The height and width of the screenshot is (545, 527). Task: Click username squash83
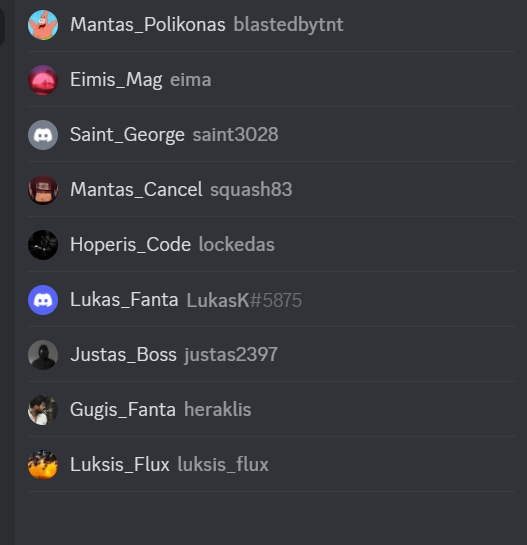[x=251, y=190]
